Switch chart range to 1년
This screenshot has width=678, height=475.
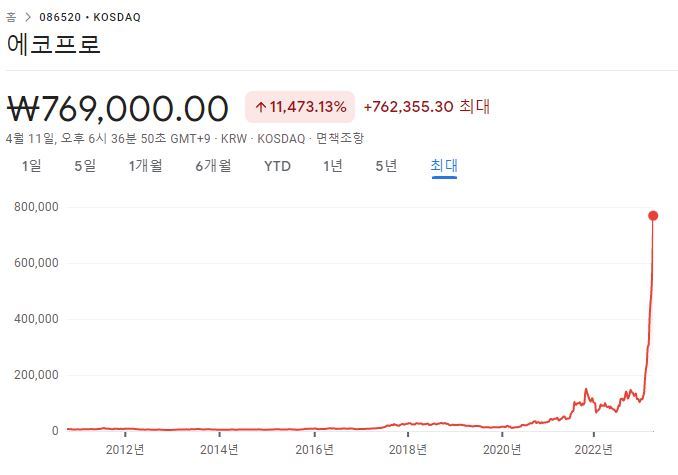pyautogui.click(x=333, y=166)
